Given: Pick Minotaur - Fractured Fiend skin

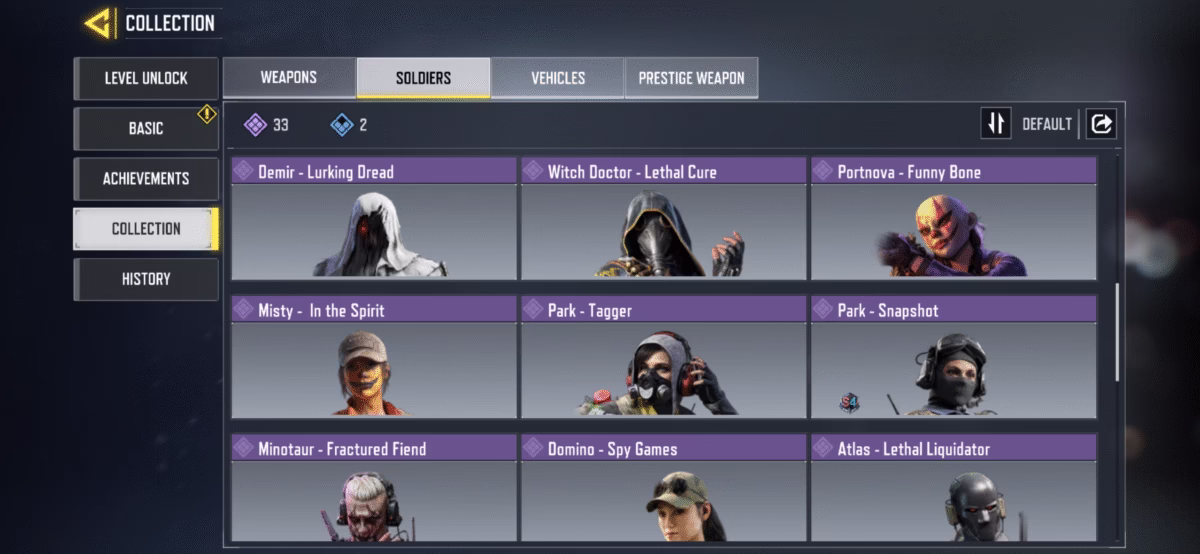Looking at the screenshot, I should [374, 488].
